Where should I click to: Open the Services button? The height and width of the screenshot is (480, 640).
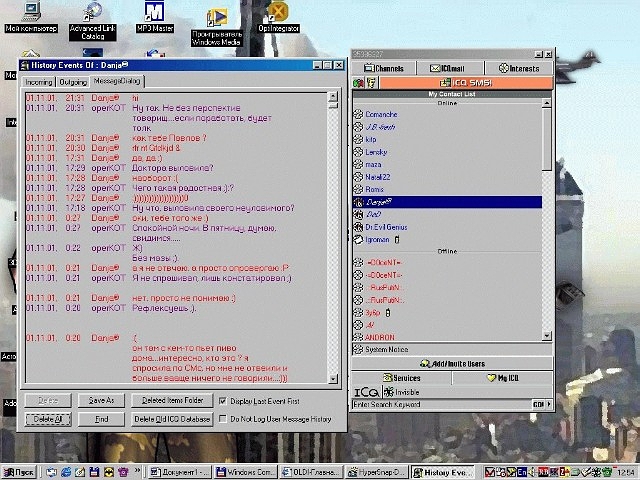click(x=402, y=378)
